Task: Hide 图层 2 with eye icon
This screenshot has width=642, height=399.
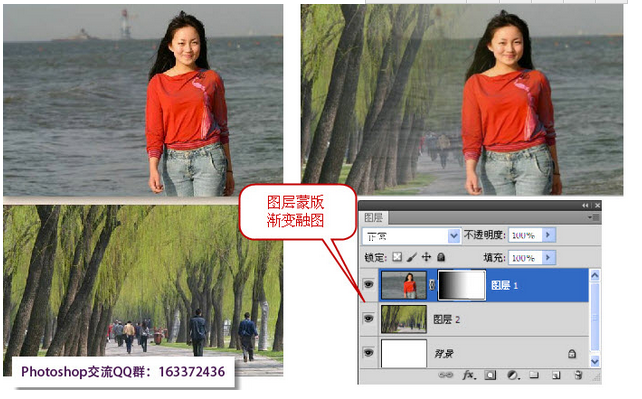Action: 368,318
